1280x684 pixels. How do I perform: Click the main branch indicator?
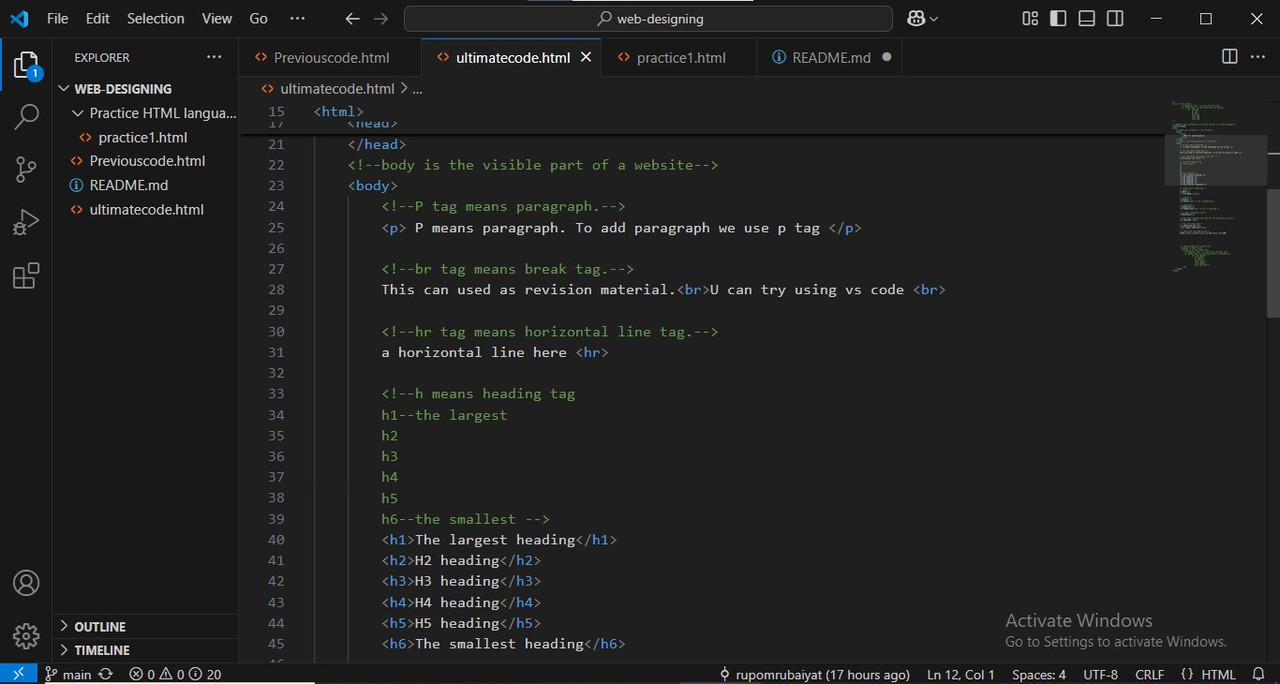pyautogui.click(x=68, y=674)
